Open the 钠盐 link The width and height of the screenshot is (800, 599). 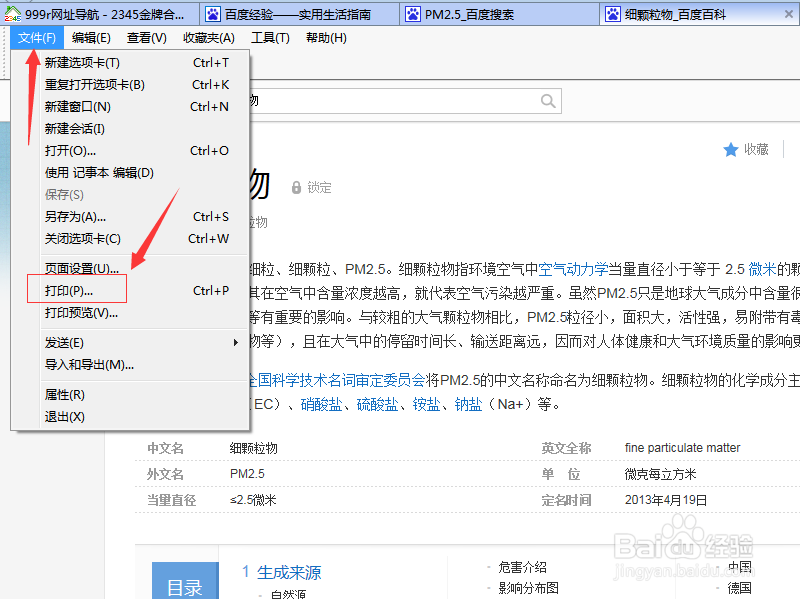click(468, 405)
